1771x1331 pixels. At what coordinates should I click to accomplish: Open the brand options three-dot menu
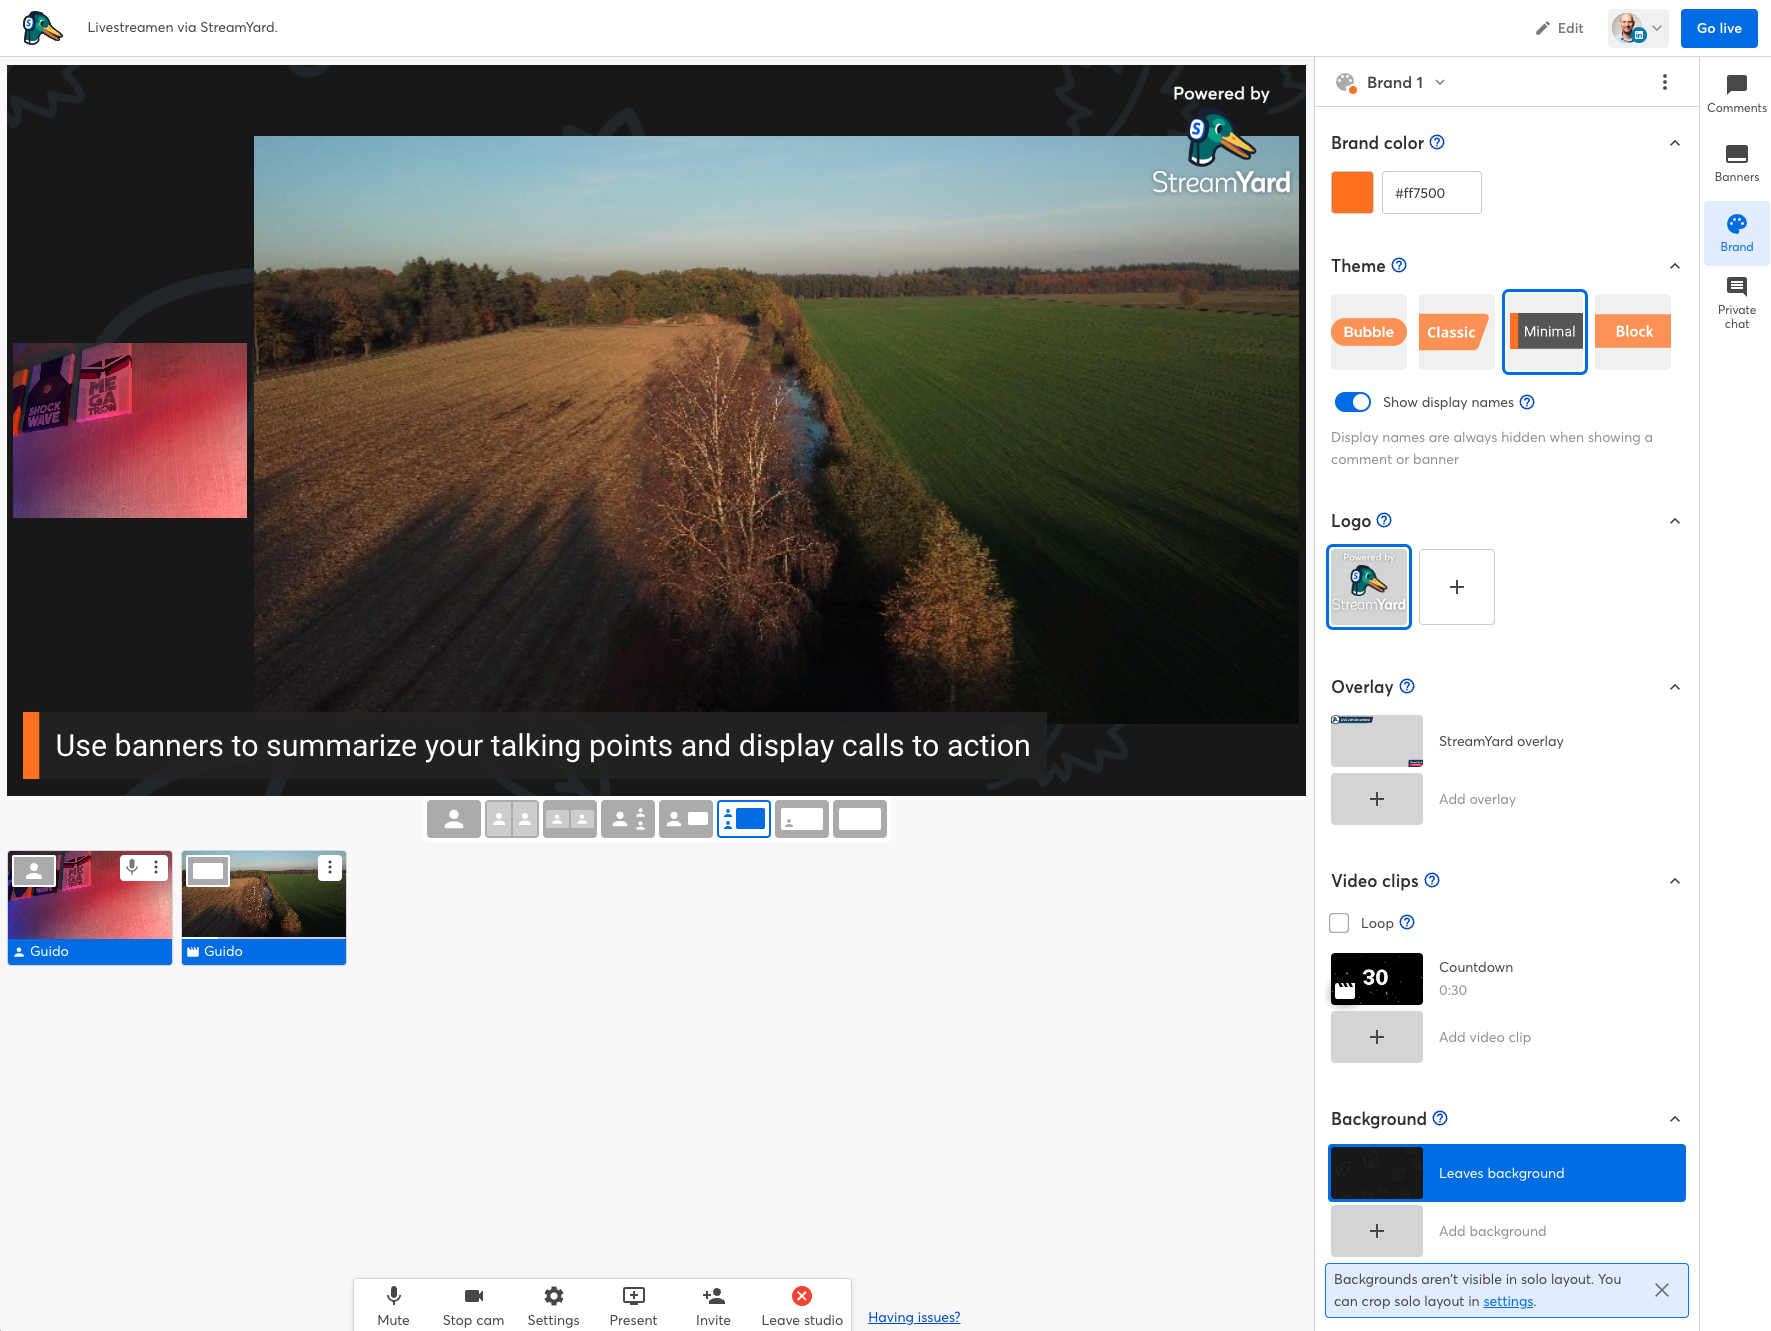tap(1665, 82)
